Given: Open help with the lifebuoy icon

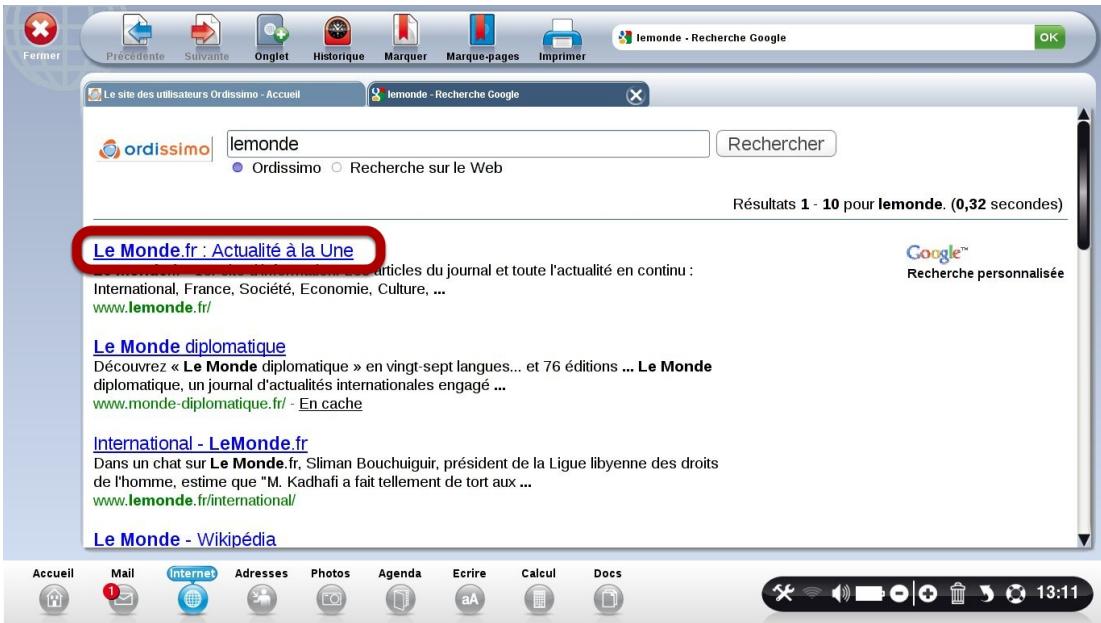Looking at the screenshot, I should tap(1015, 594).
